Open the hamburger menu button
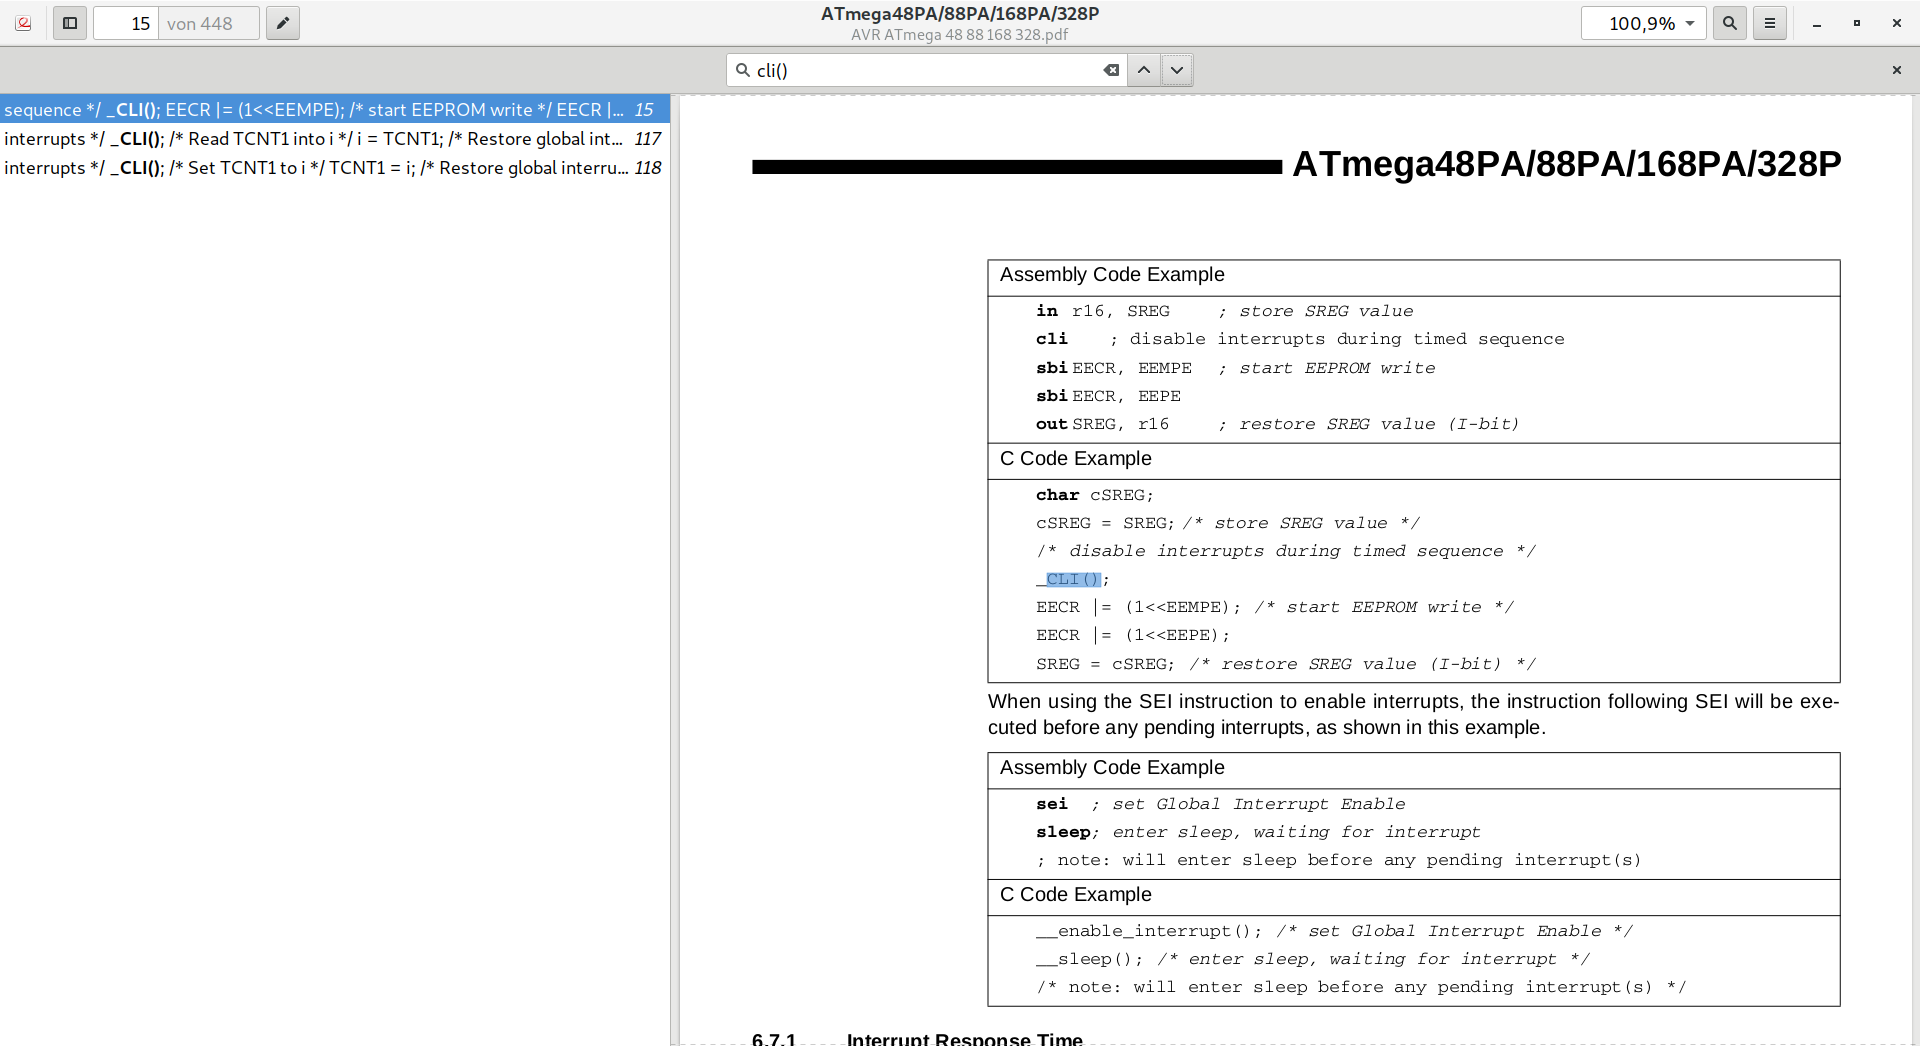This screenshot has width=1920, height=1046. coord(1770,23)
